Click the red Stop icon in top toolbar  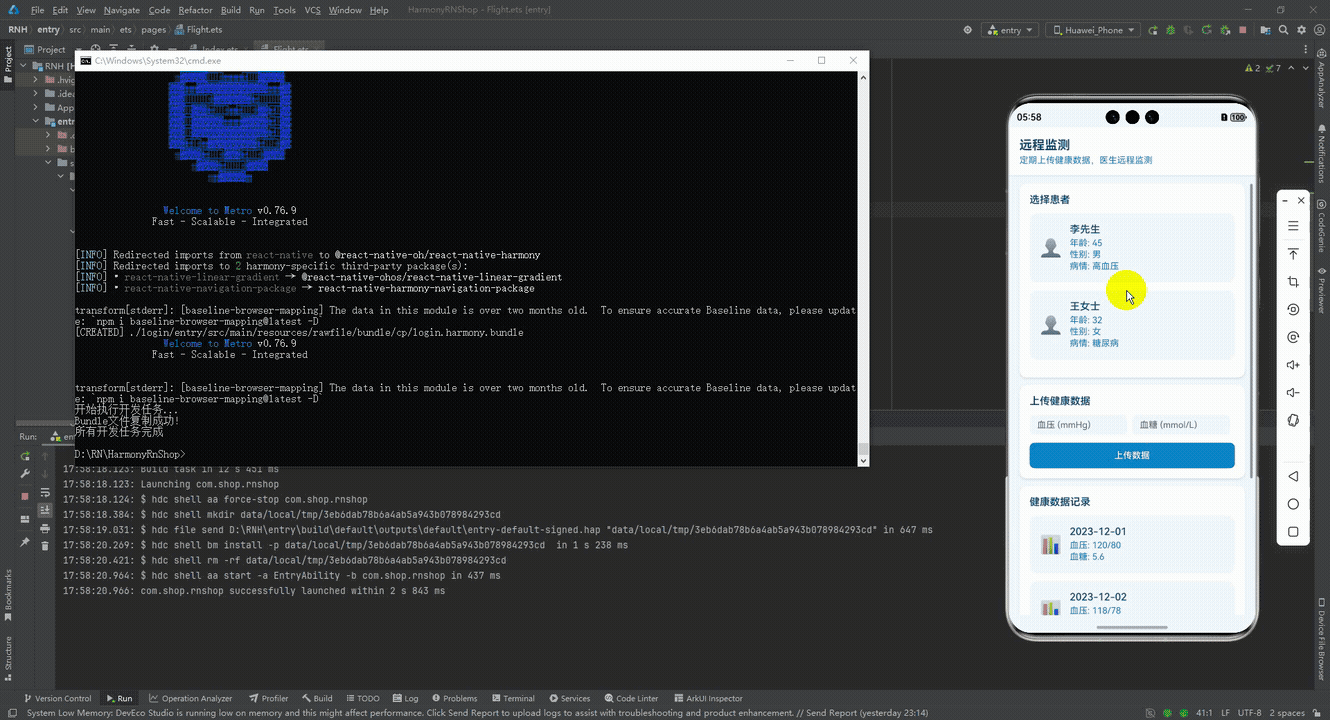(x=1242, y=30)
